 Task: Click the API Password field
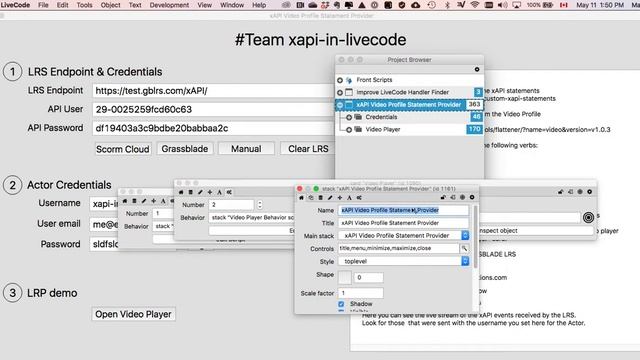tap(213, 128)
